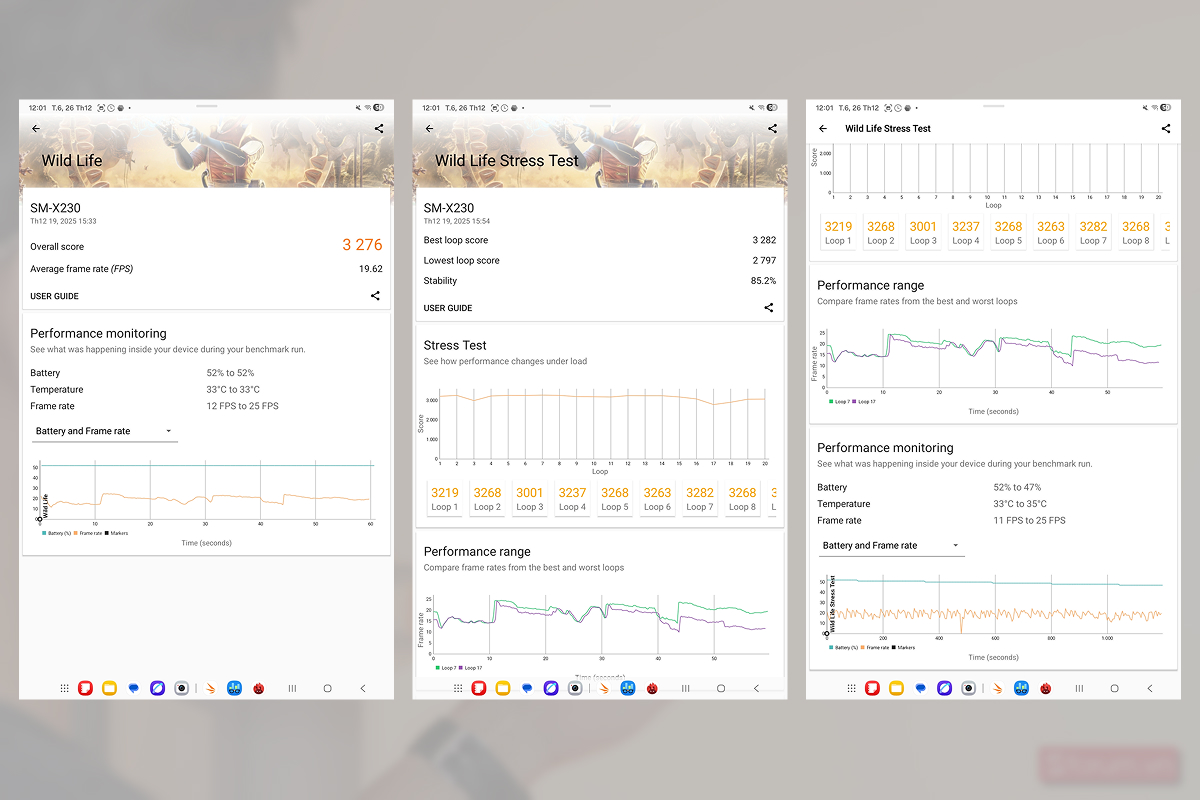Select Loop 5 card on middle screen
1200x800 pixels.
pyautogui.click(x=615, y=499)
